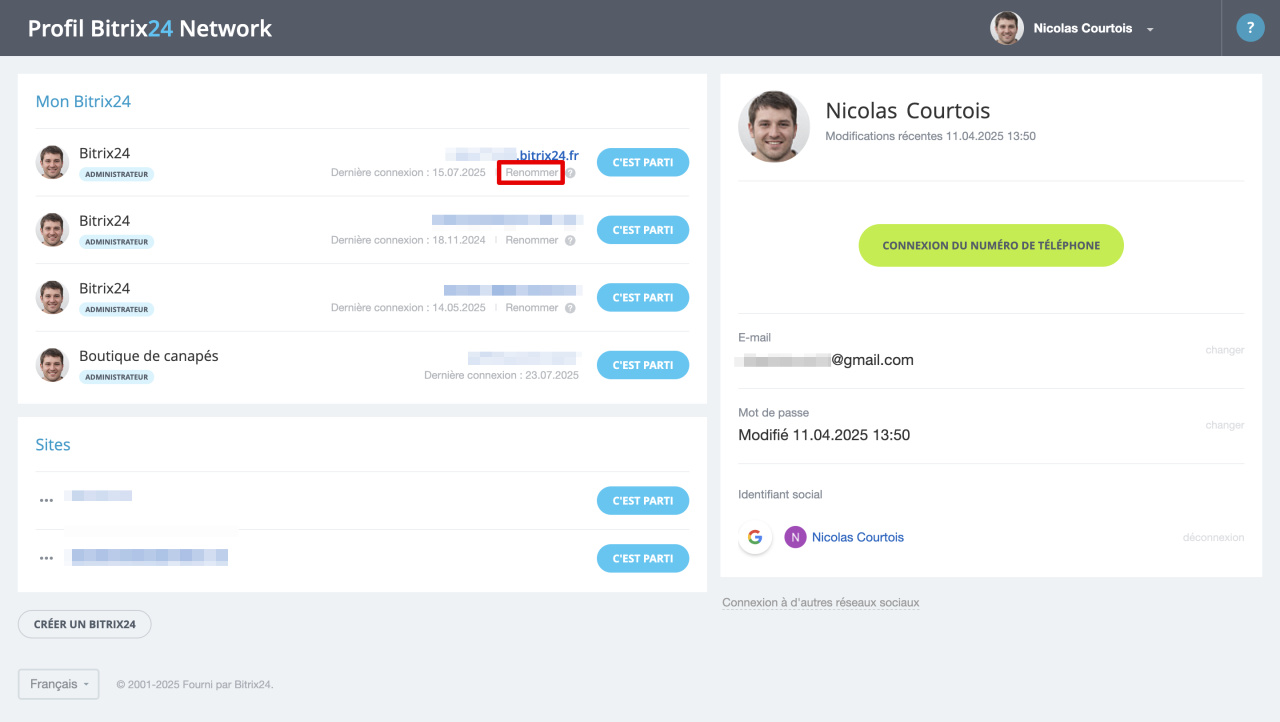
Task: Click Modifications récentes 11.04.2025 13:50 text
Action: (931, 136)
